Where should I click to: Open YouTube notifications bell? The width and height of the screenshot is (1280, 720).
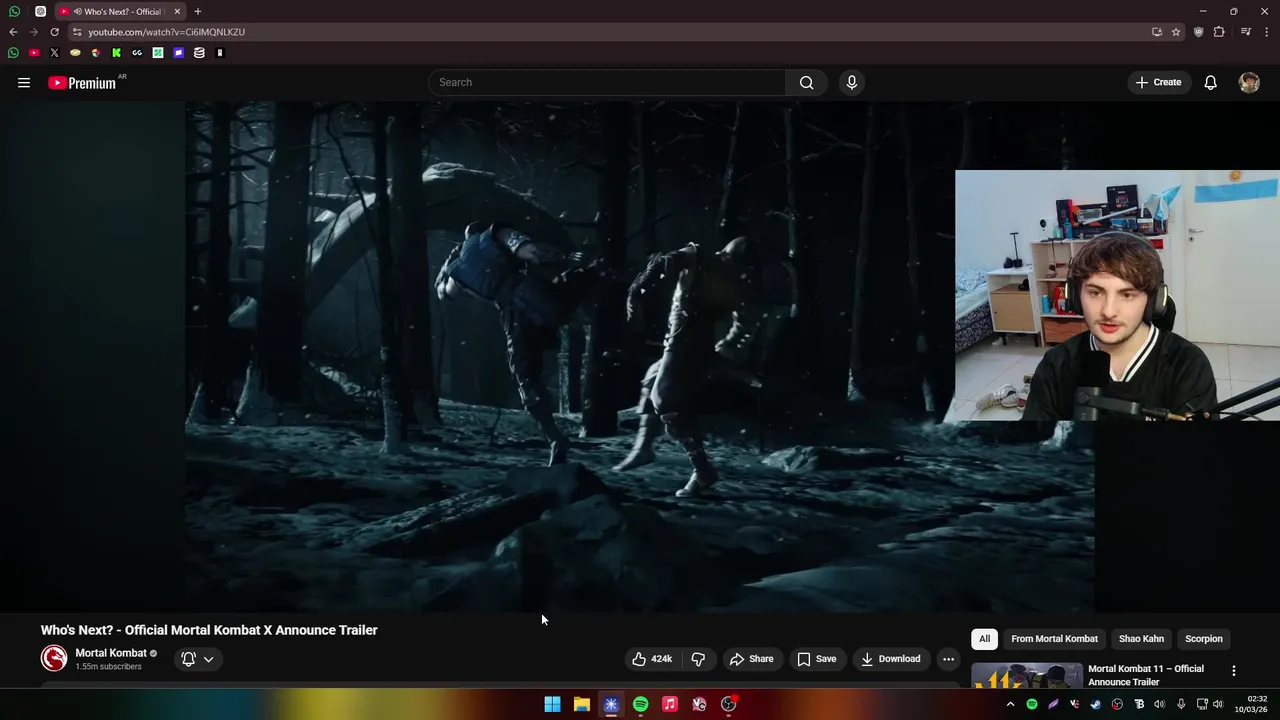coord(1210,82)
